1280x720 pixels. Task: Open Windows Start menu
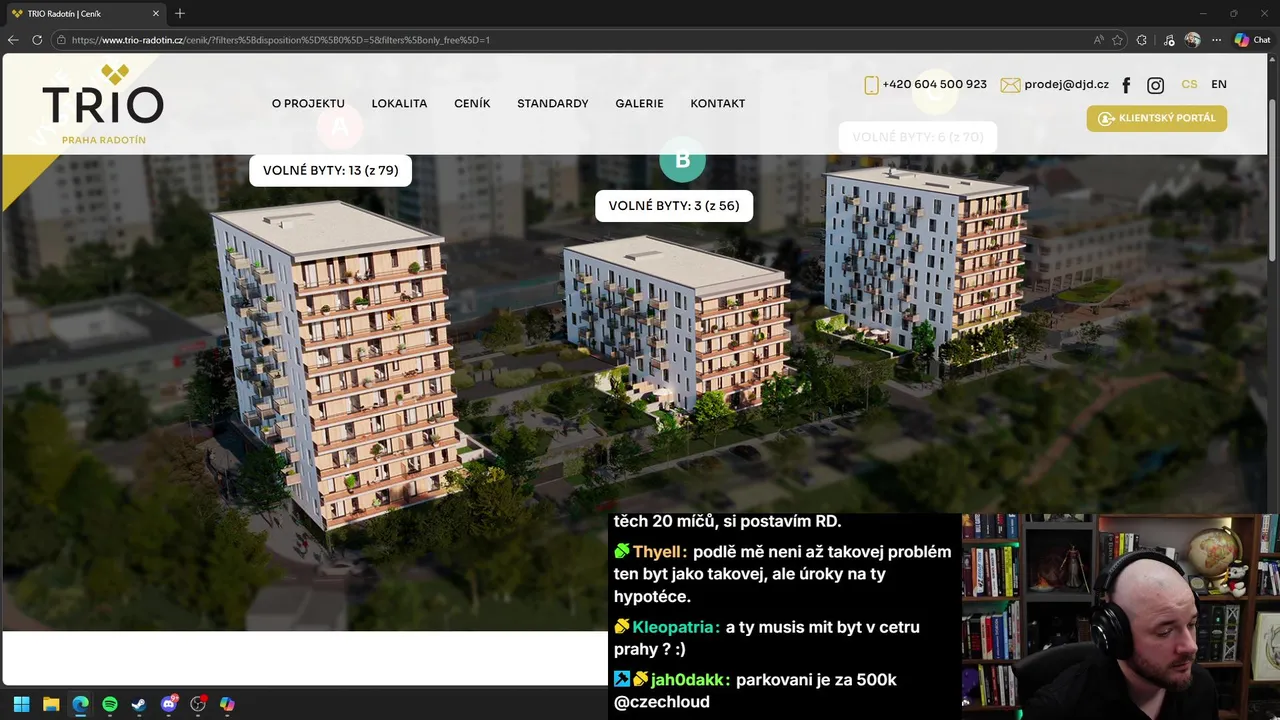pyautogui.click(x=21, y=704)
